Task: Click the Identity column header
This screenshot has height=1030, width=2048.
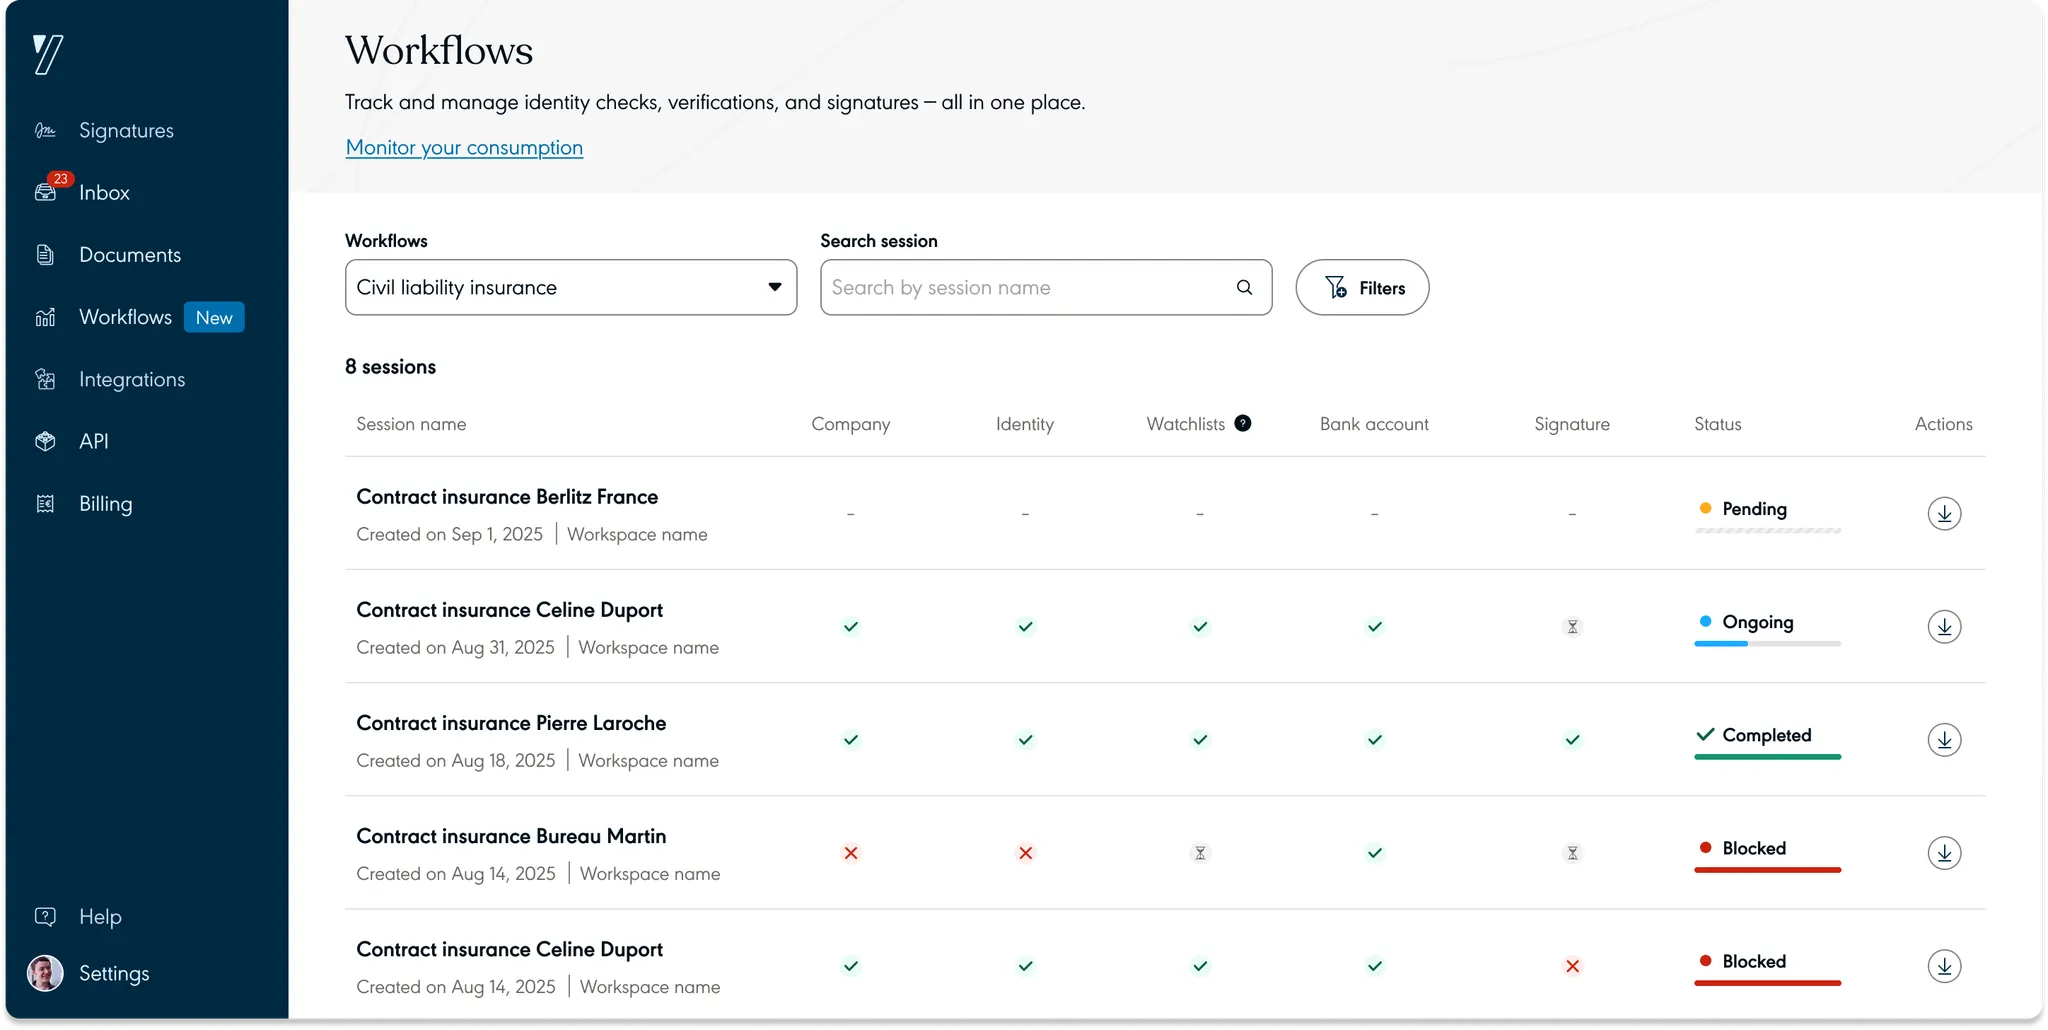Action: click(x=1025, y=424)
